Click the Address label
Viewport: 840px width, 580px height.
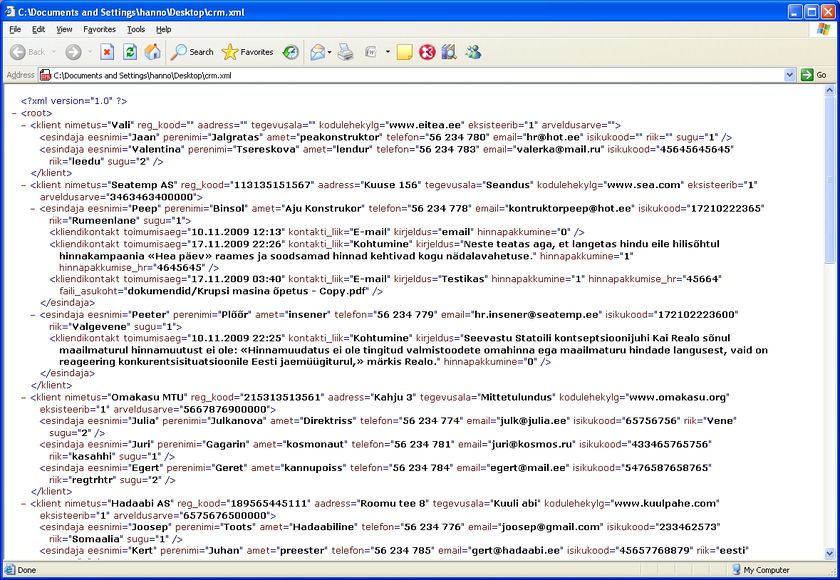click(x=20, y=75)
